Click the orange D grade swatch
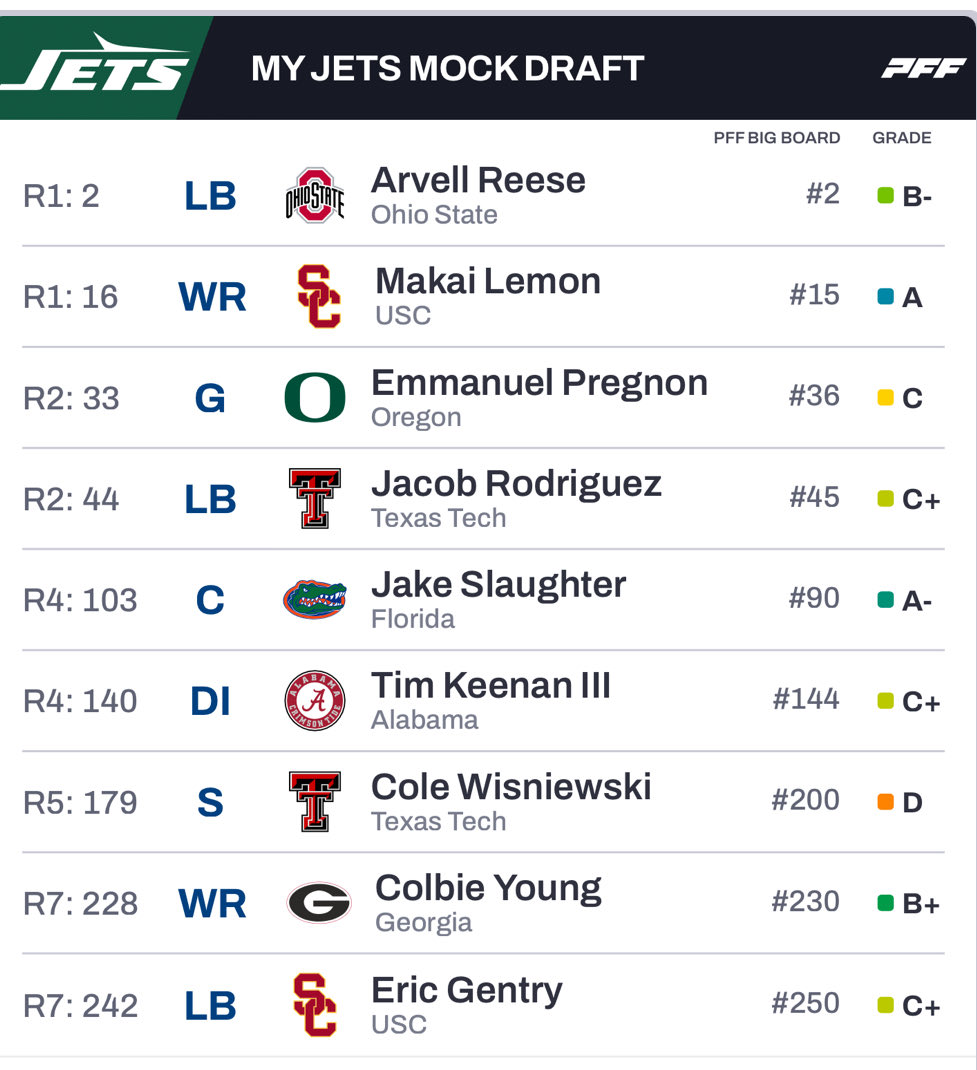The height and width of the screenshot is (1070, 977). pos(885,802)
